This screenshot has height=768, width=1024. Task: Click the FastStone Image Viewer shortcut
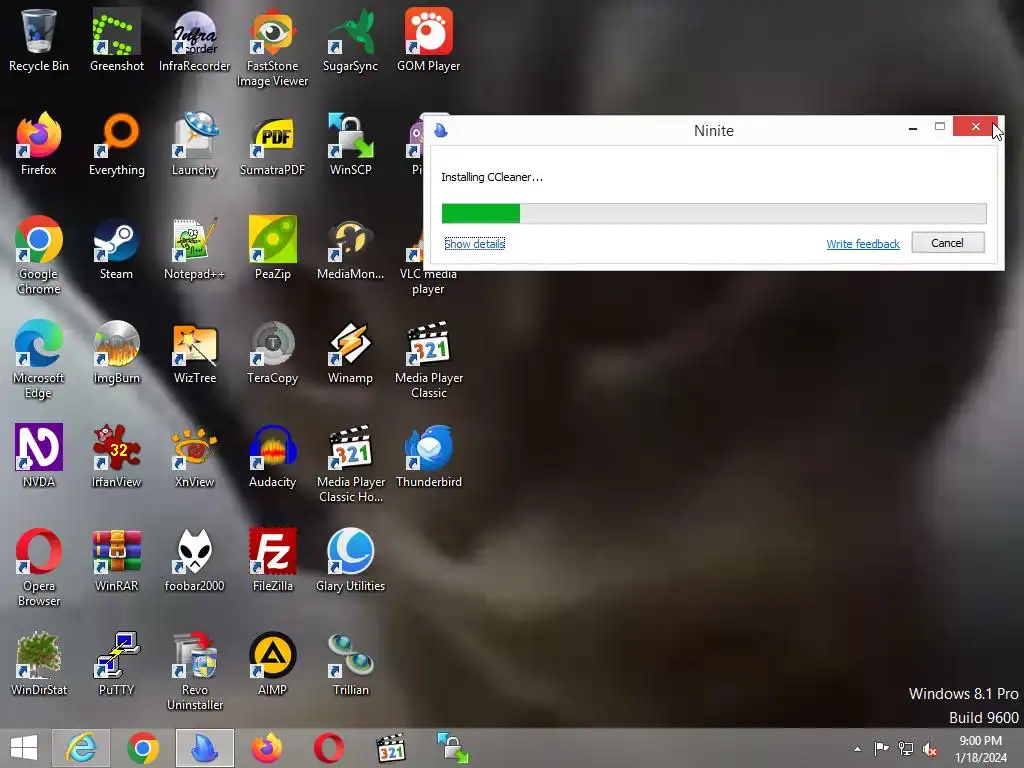click(272, 48)
